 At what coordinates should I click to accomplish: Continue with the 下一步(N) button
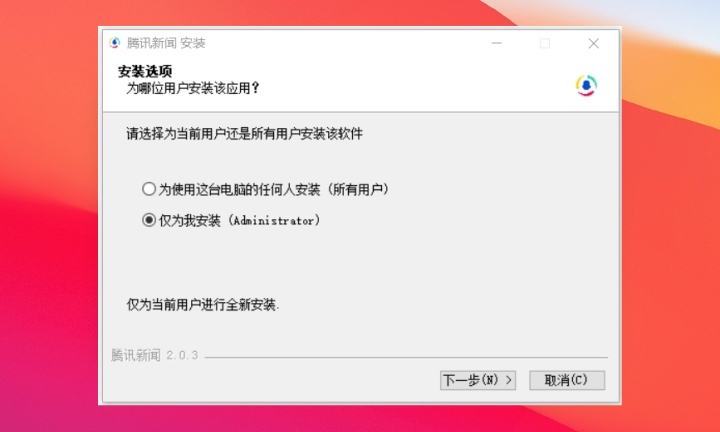pos(478,380)
